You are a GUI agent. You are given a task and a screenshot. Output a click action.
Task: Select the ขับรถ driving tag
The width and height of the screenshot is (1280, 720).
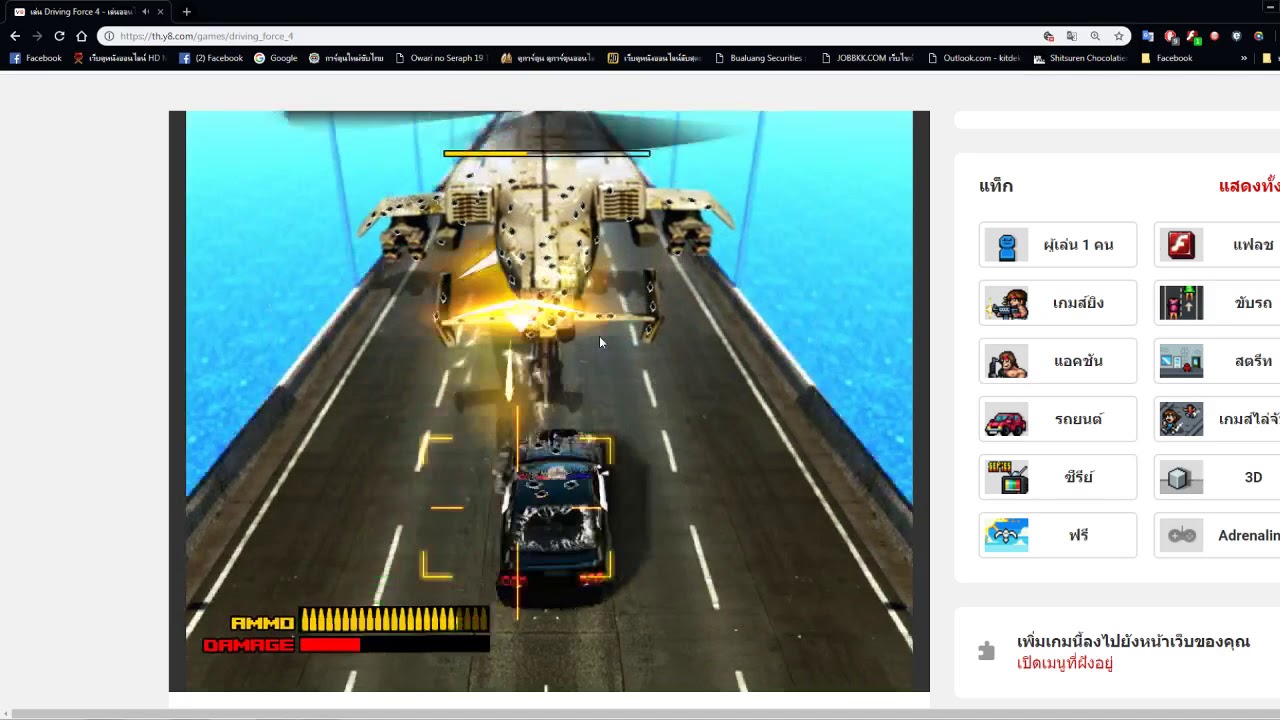1217,303
